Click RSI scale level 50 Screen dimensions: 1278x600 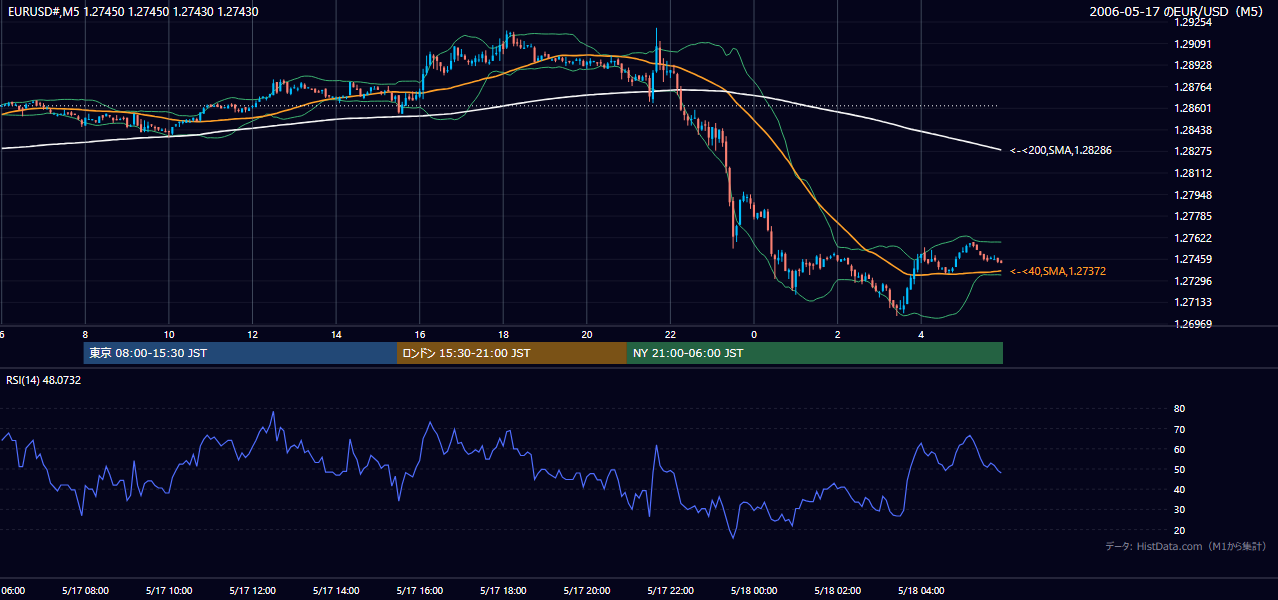pos(1180,469)
